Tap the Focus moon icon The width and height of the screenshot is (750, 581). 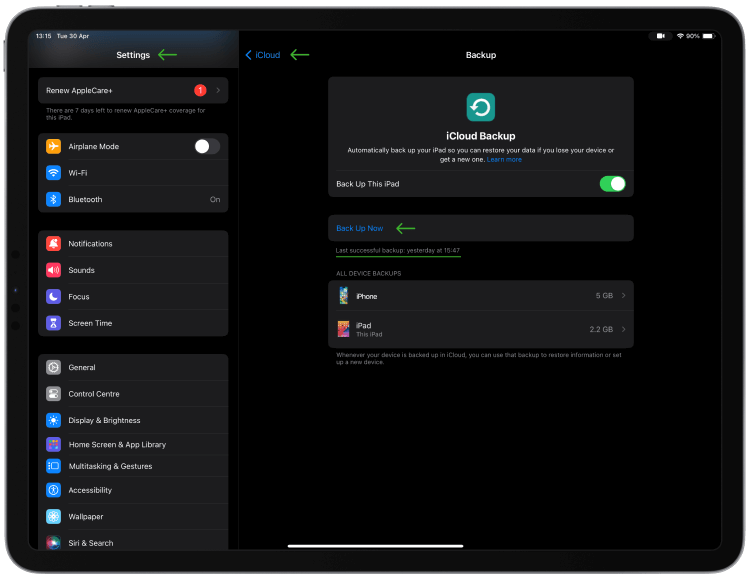pos(53,296)
